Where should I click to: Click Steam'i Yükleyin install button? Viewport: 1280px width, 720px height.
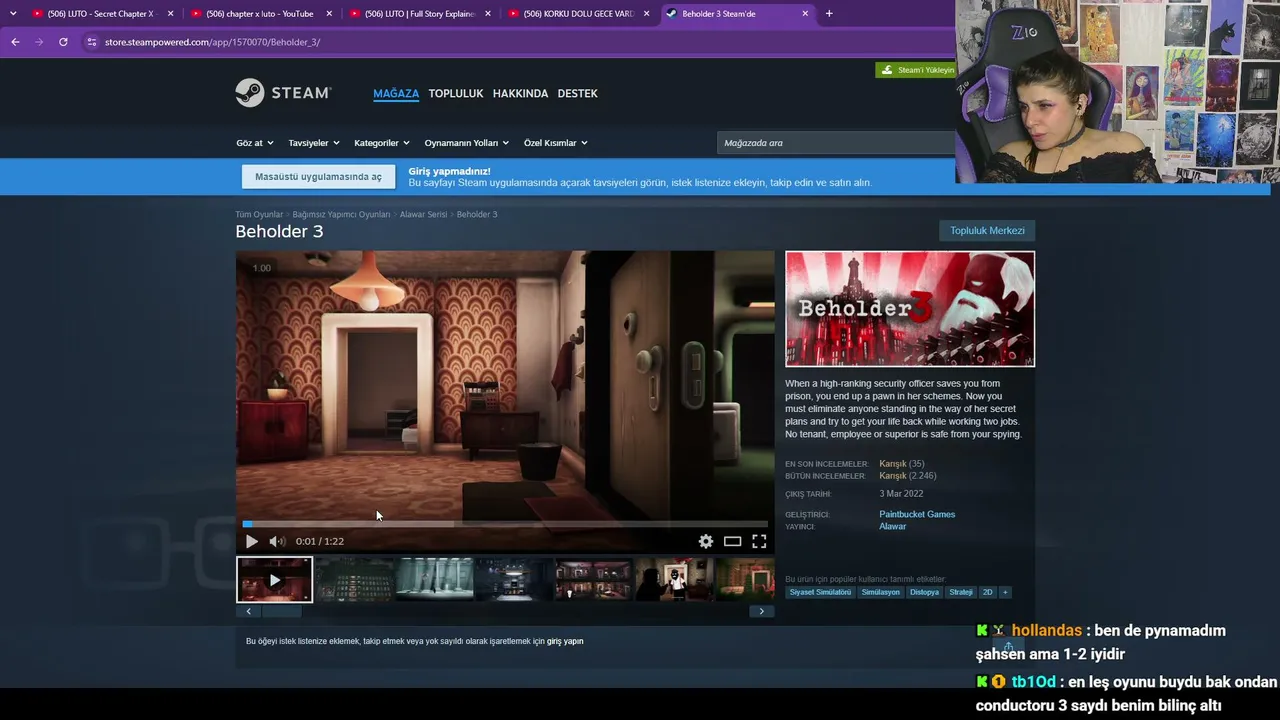click(917, 70)
